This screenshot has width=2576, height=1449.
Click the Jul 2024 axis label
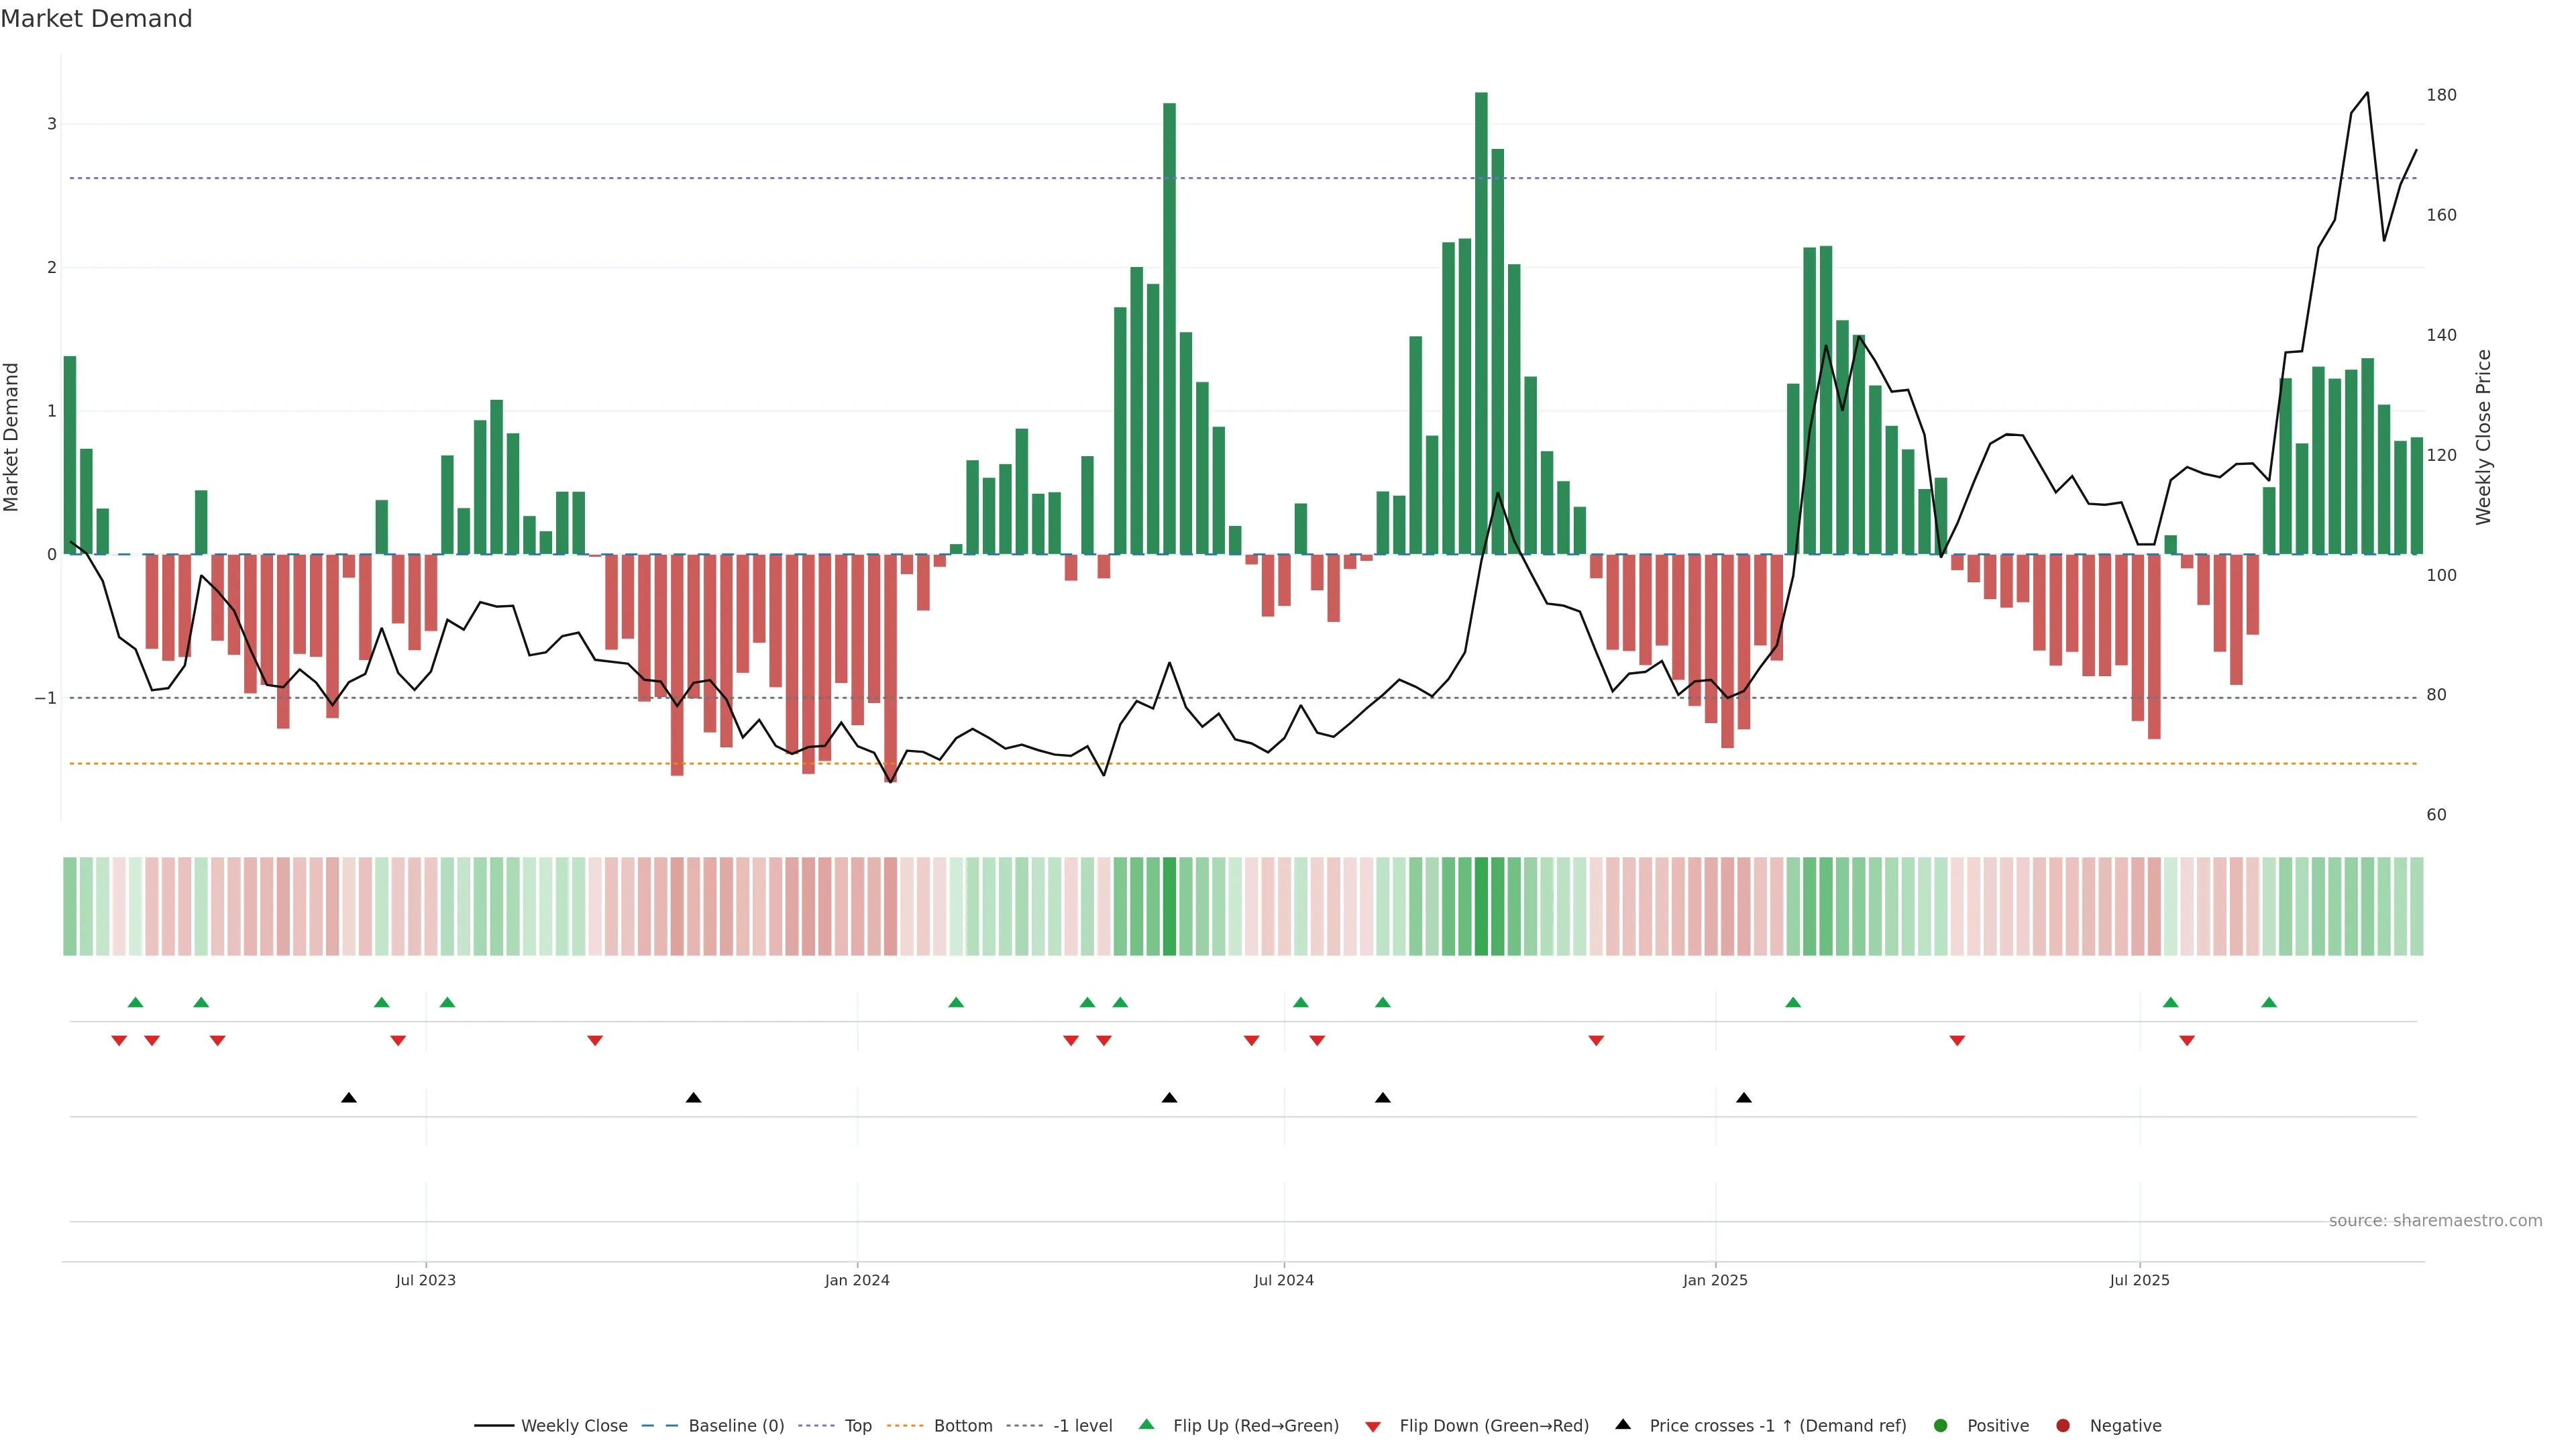[x=1283, y=1280]
